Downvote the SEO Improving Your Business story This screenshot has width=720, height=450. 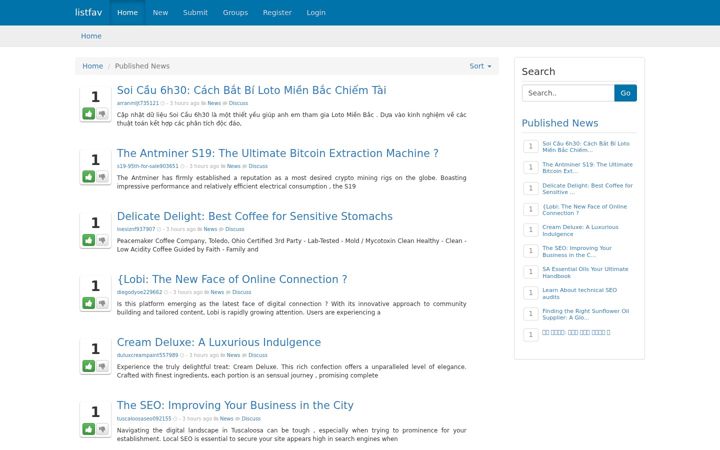click(102, 429)
